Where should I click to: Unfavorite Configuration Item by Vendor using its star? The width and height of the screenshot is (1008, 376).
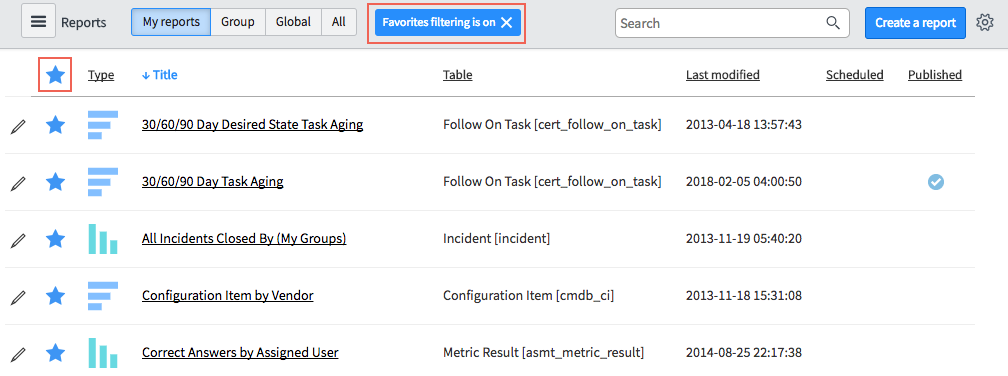55,296
